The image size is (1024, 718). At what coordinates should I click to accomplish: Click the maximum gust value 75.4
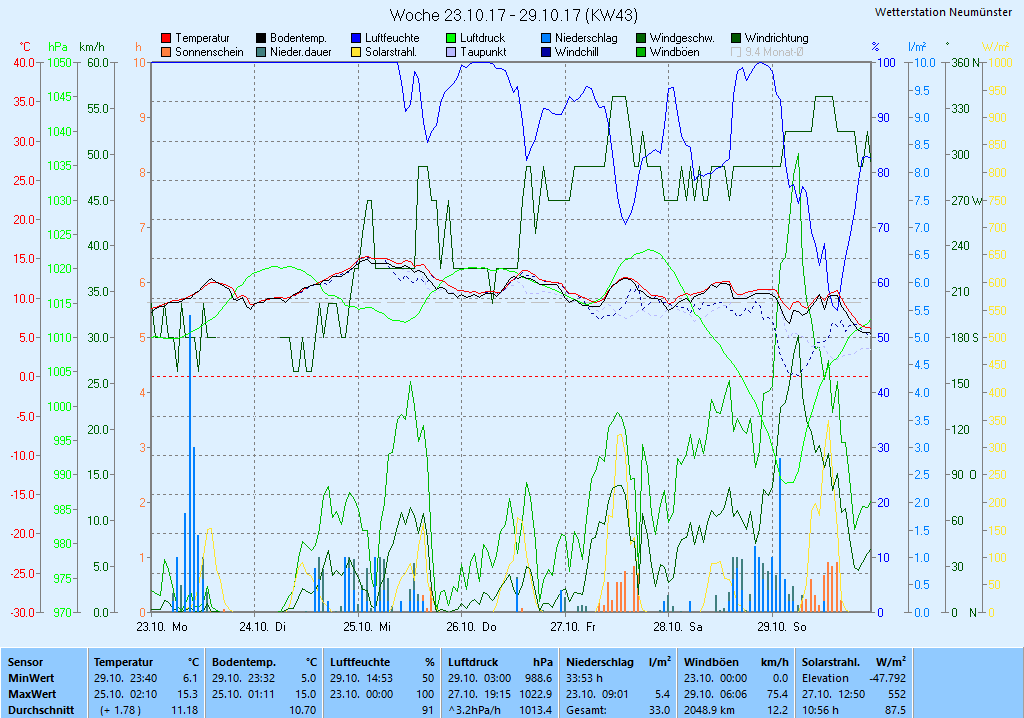pyautogui.click(x=776, y=694)
